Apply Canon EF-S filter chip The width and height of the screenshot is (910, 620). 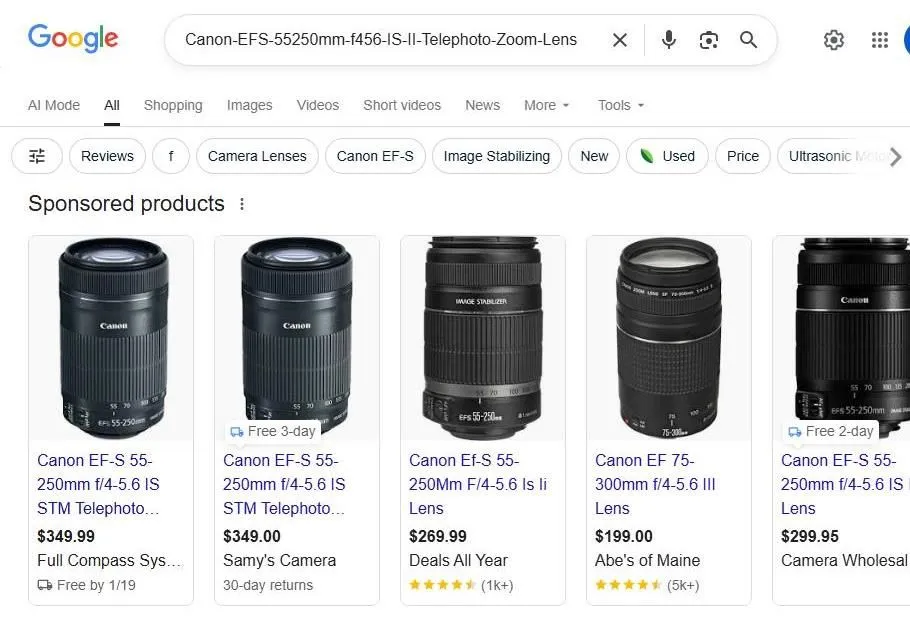coord(375,156)
